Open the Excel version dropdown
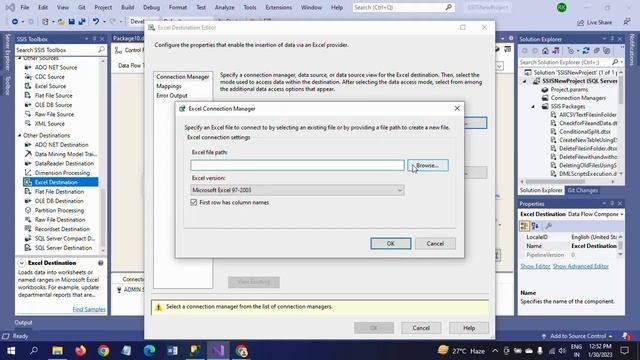 pyautogui.click(x=297, y=190)
